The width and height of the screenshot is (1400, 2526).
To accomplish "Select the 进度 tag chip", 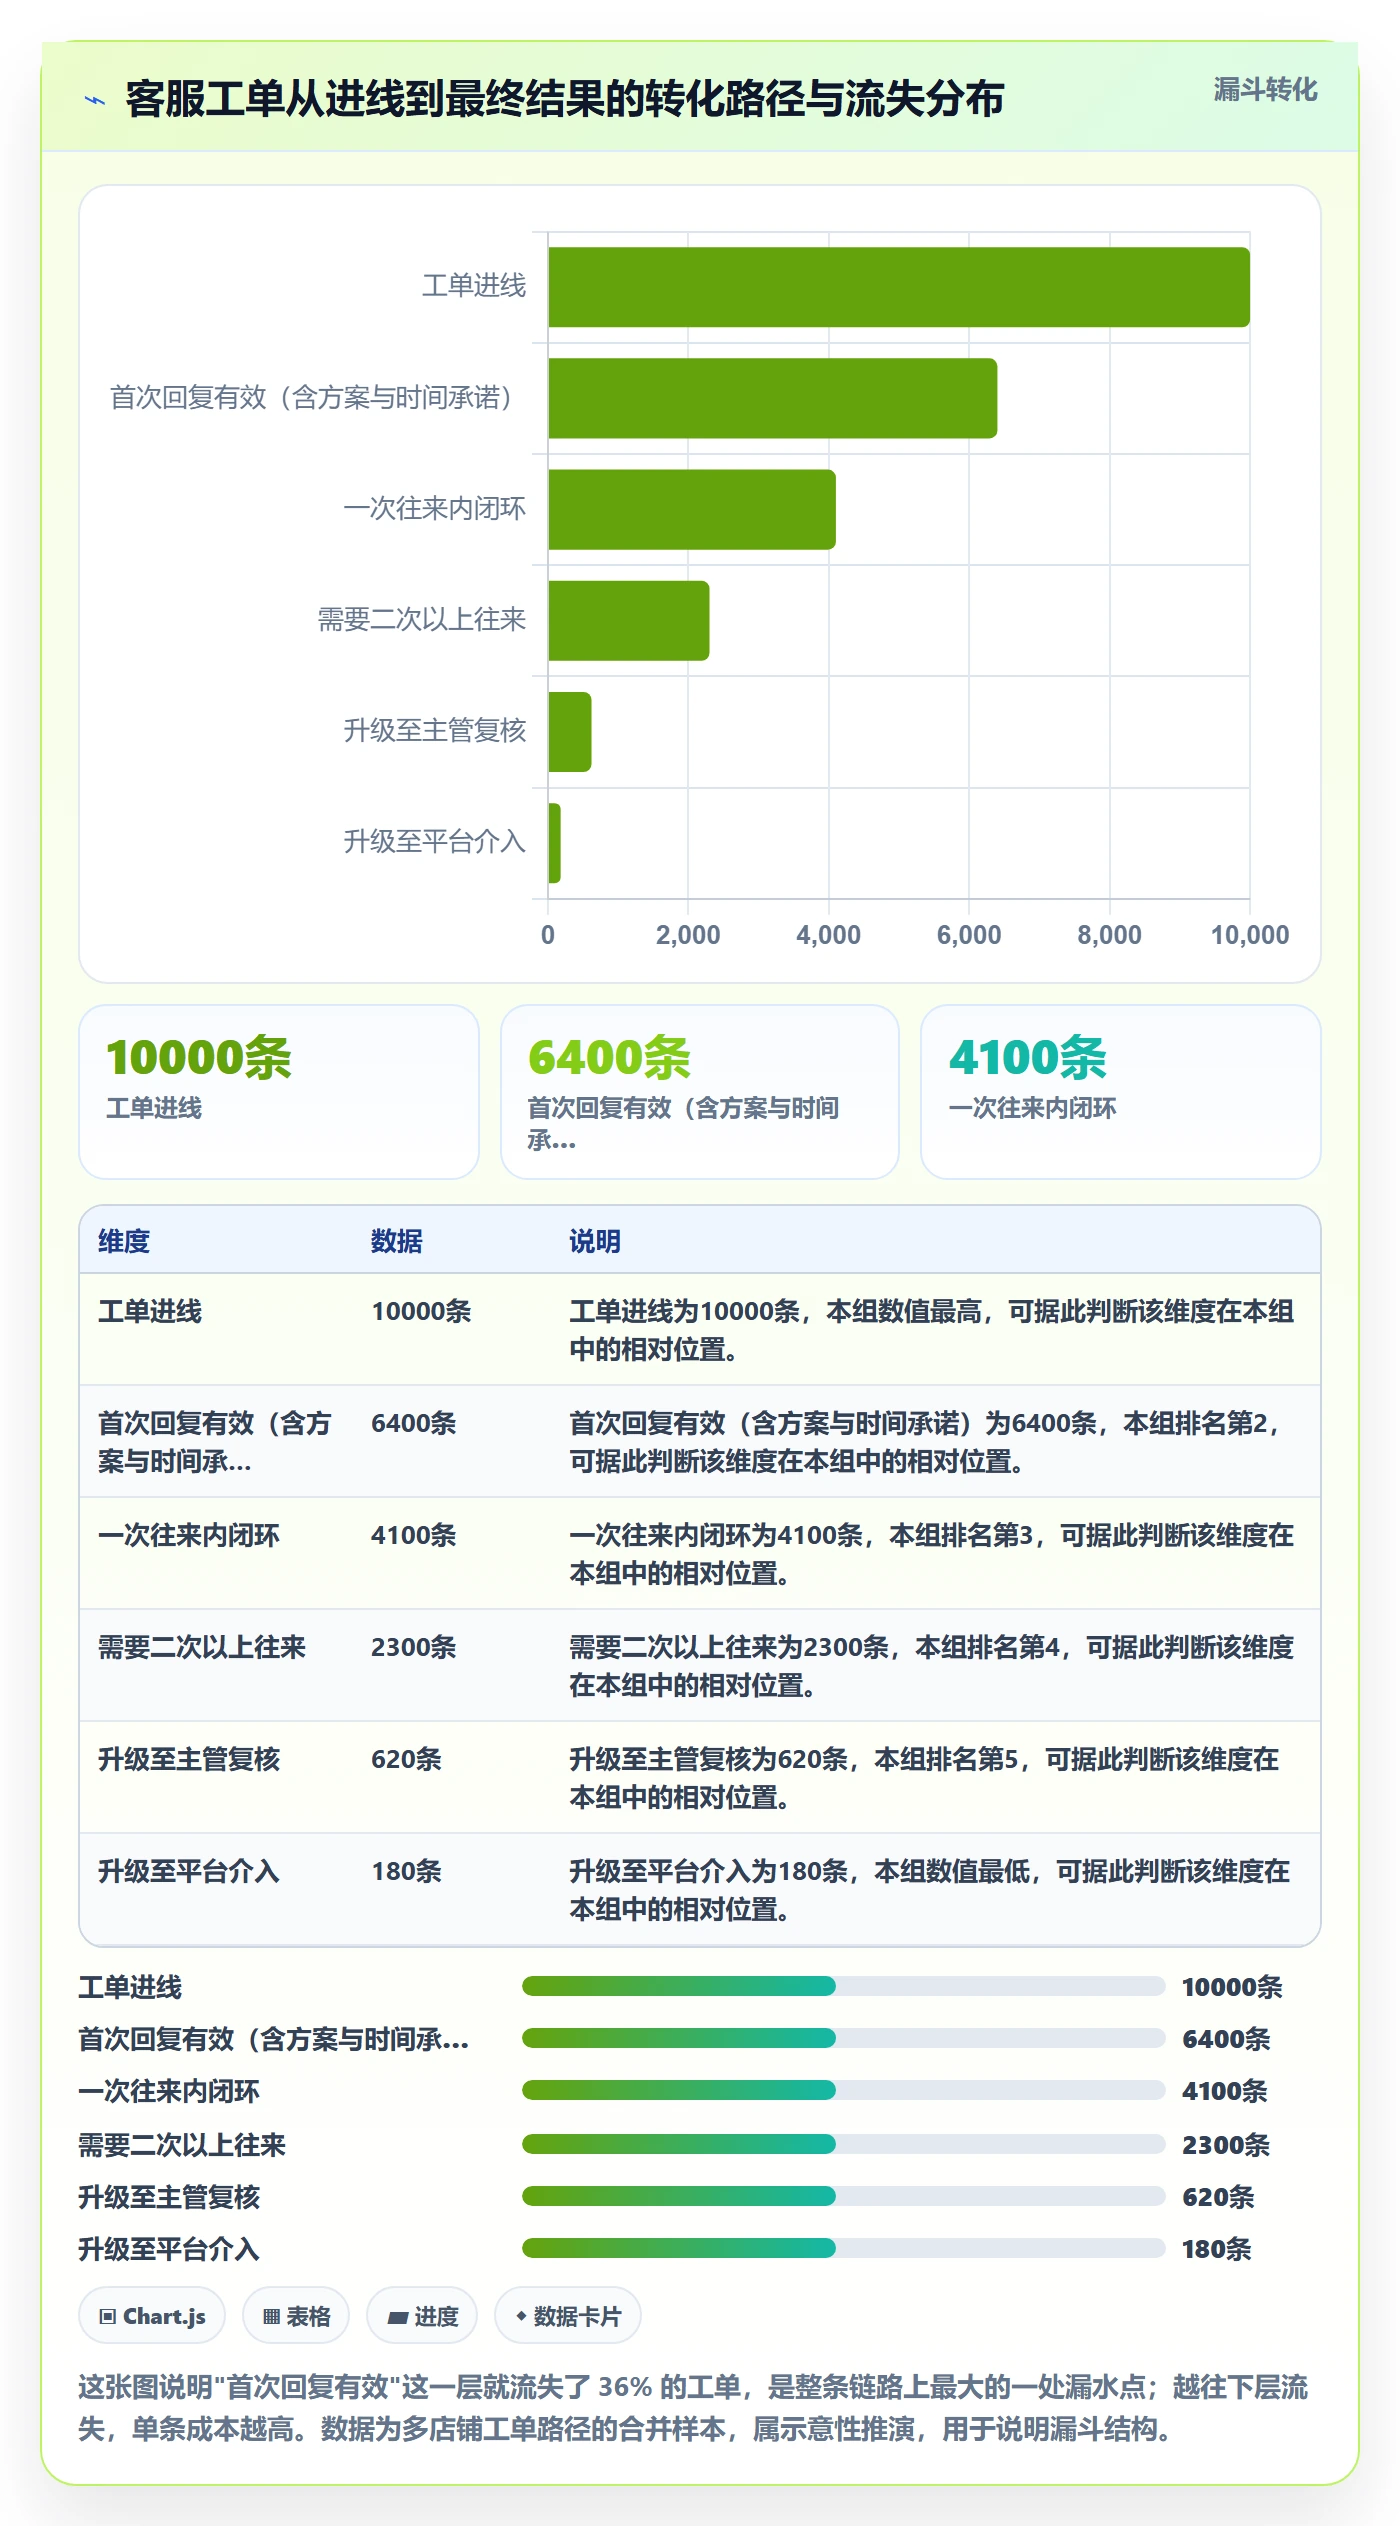I will (422, 2316).
